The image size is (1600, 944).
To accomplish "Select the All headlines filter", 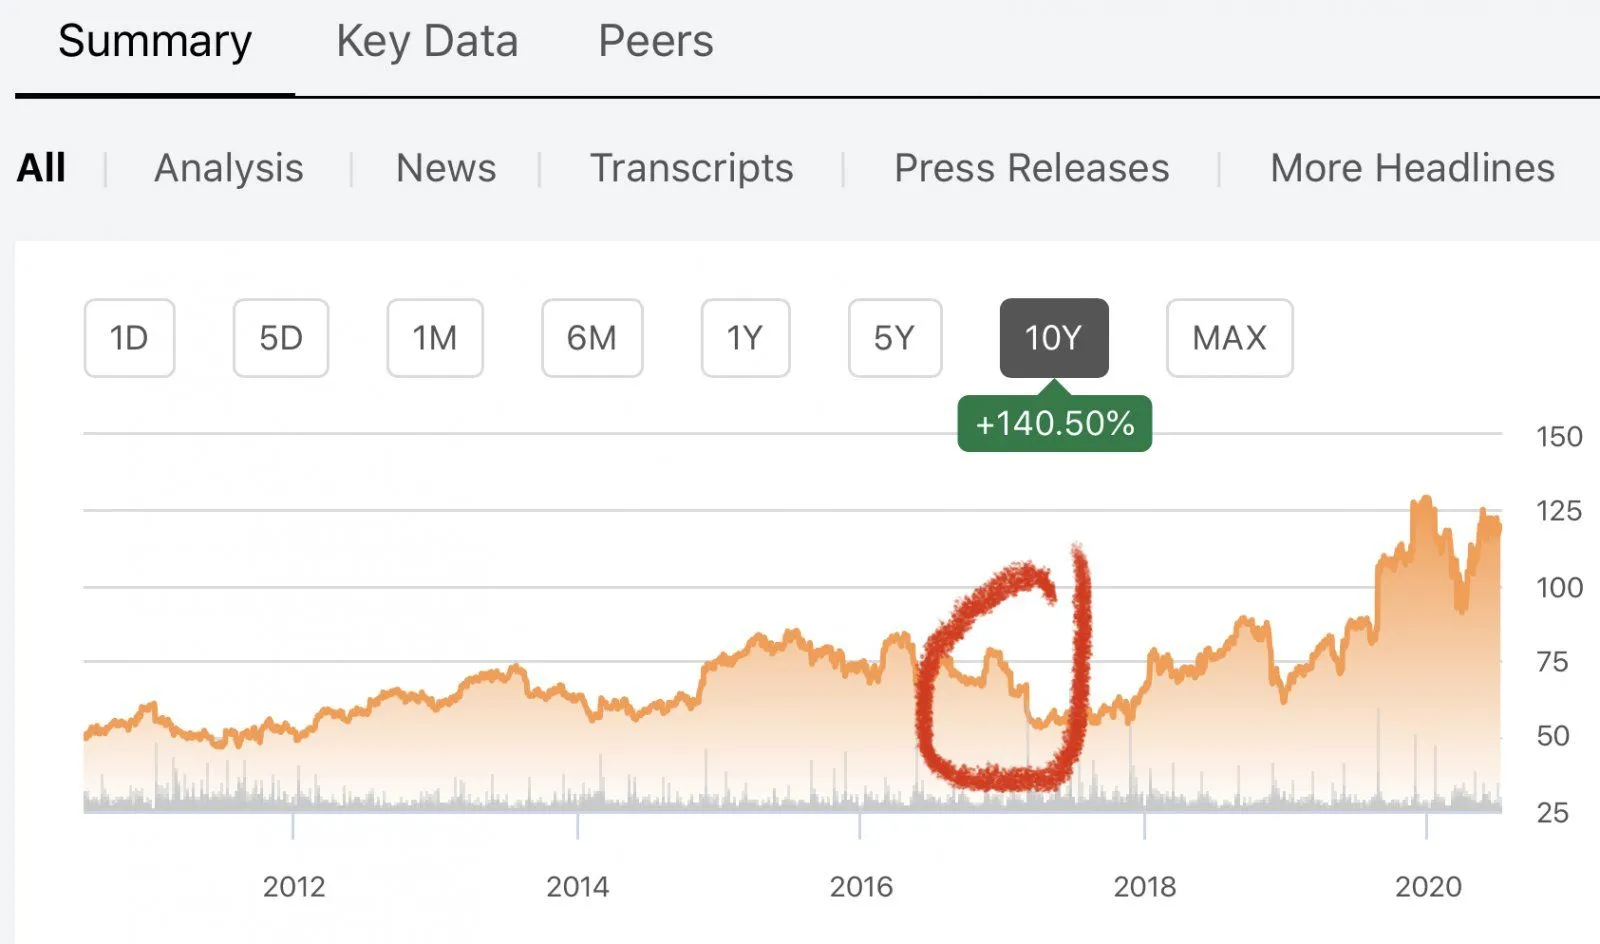I will 41,168.
